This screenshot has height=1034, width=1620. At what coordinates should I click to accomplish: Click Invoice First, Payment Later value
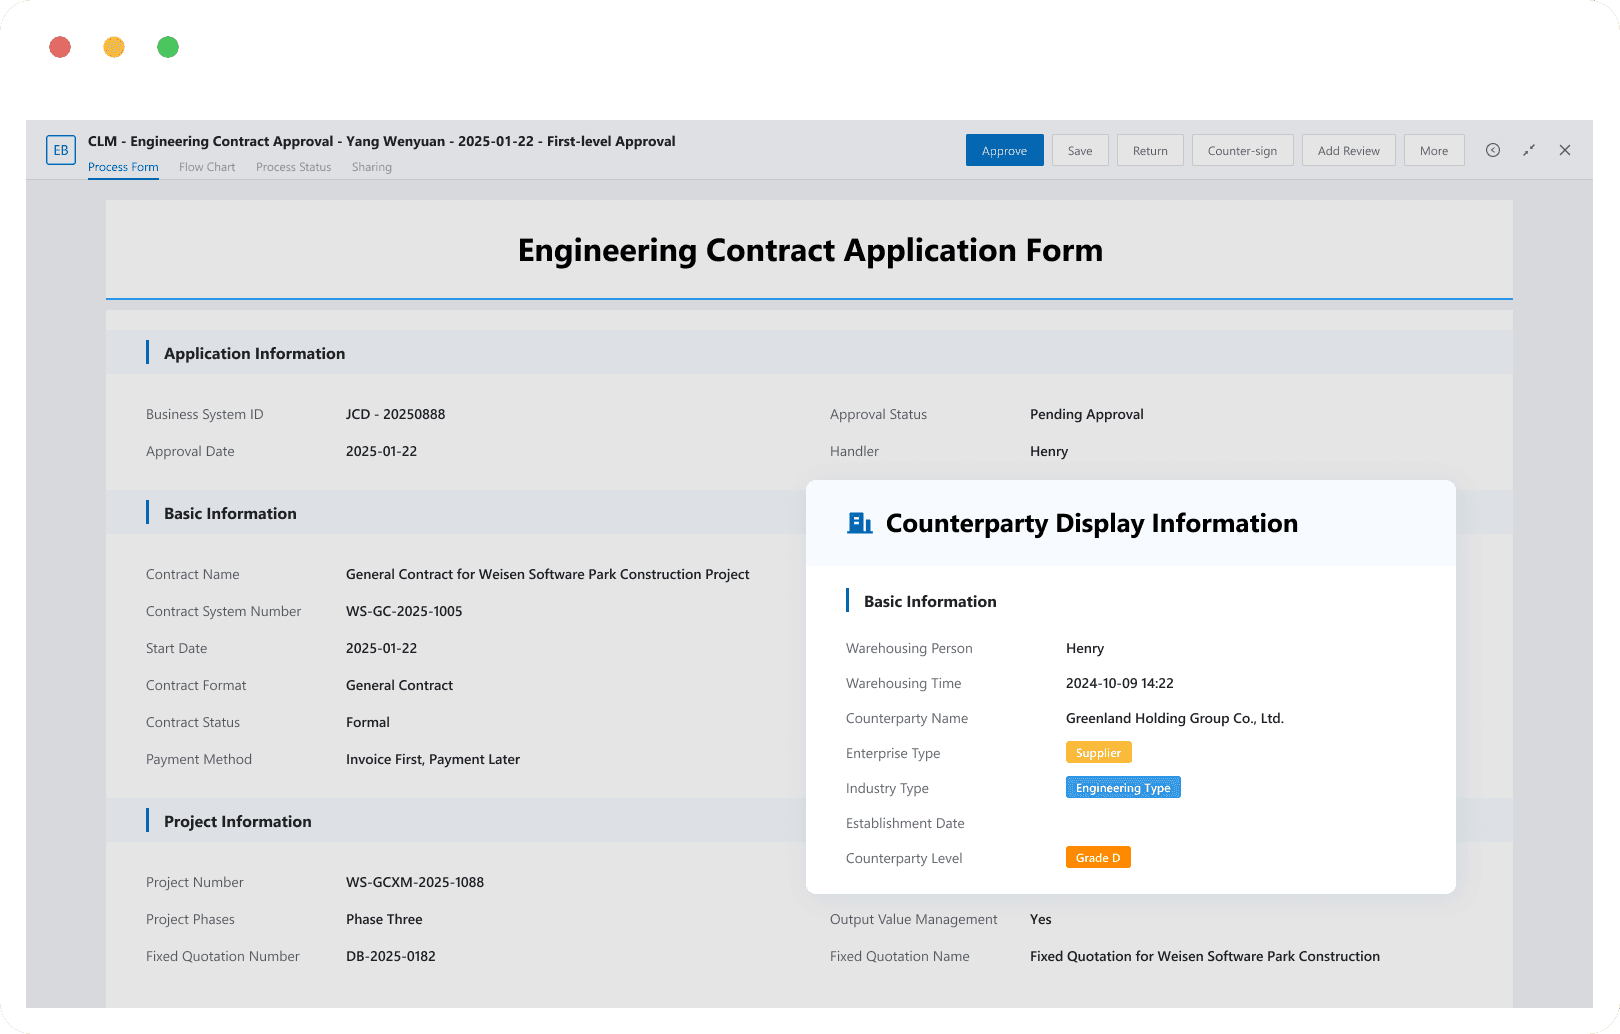(x=433, y=759)
